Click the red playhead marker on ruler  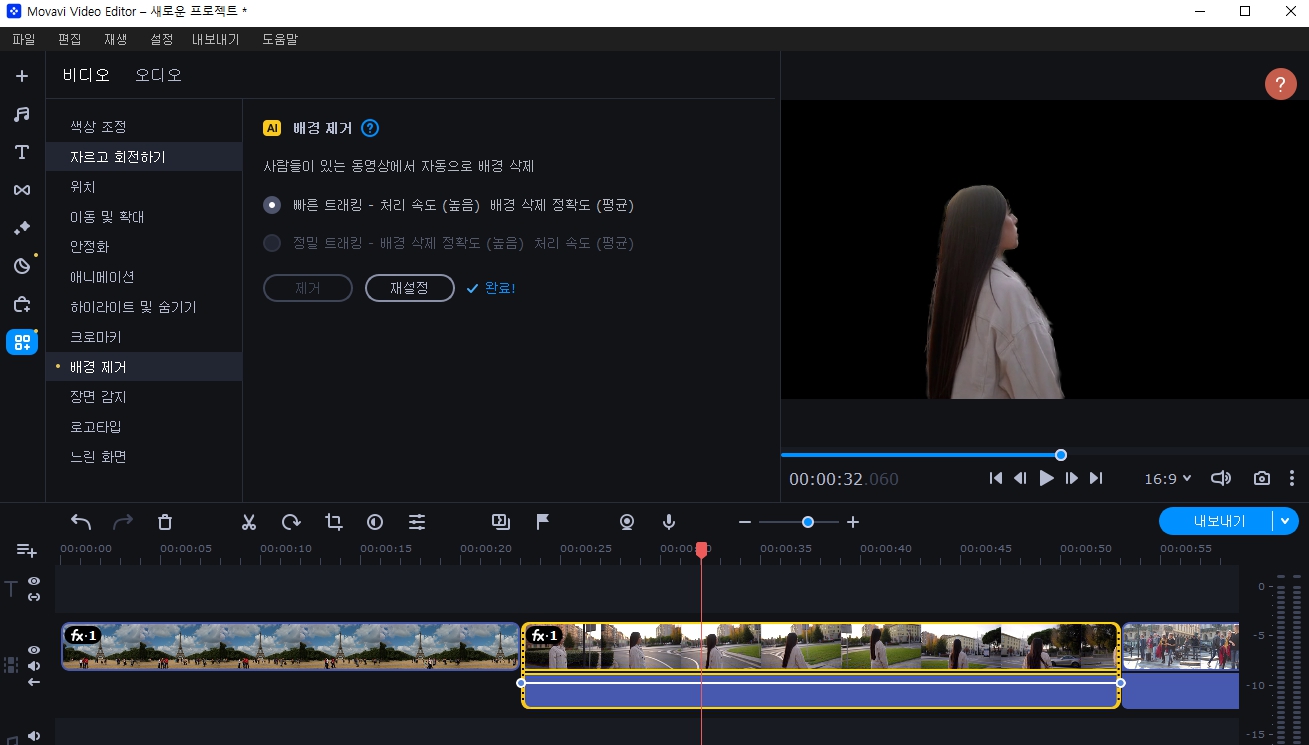702,550
